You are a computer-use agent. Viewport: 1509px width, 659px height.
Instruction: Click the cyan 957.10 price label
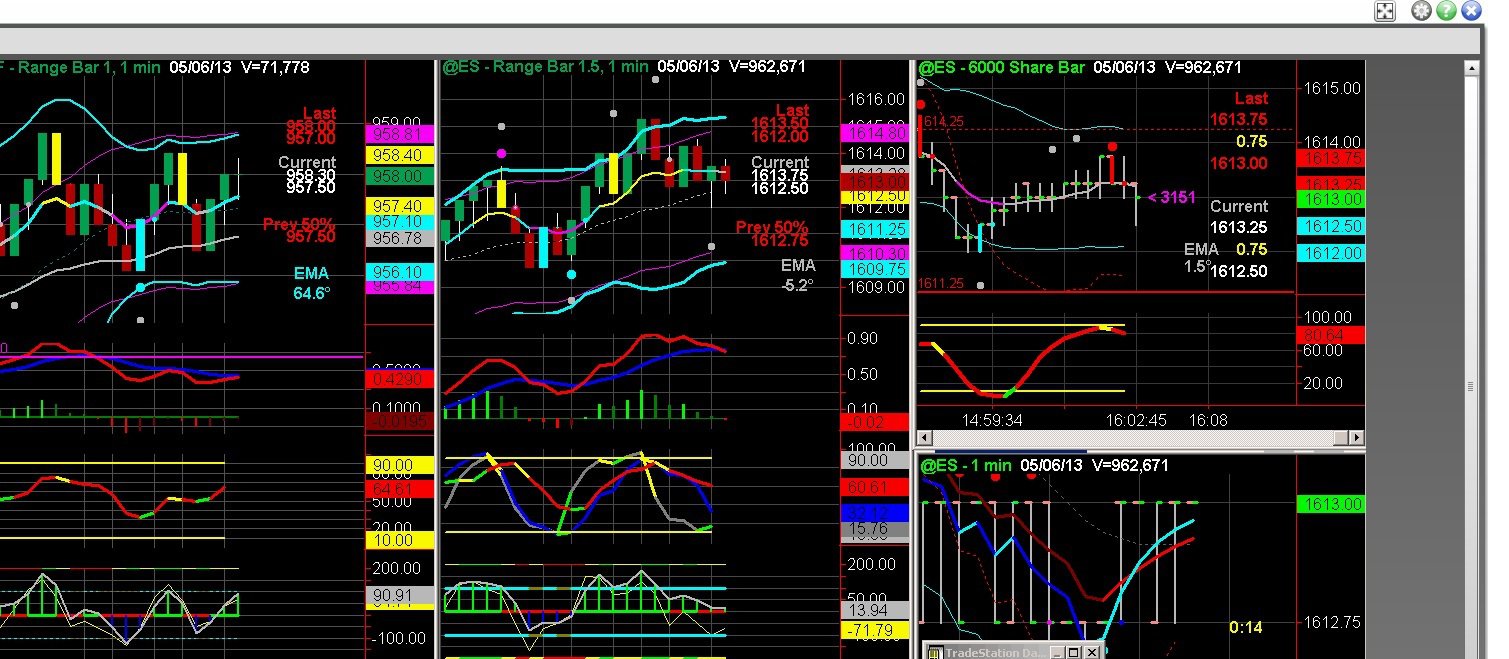[x=400, y=221]
